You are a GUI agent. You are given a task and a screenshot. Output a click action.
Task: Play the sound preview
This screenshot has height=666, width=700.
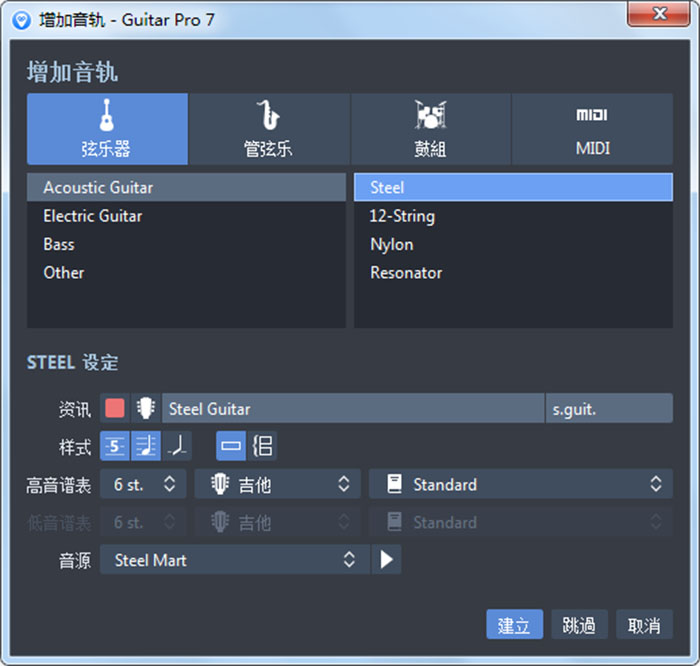[386, 559]
